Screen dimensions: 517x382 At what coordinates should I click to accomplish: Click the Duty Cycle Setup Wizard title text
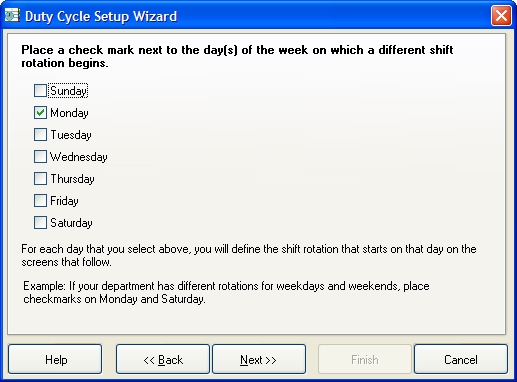pos(101,16)
